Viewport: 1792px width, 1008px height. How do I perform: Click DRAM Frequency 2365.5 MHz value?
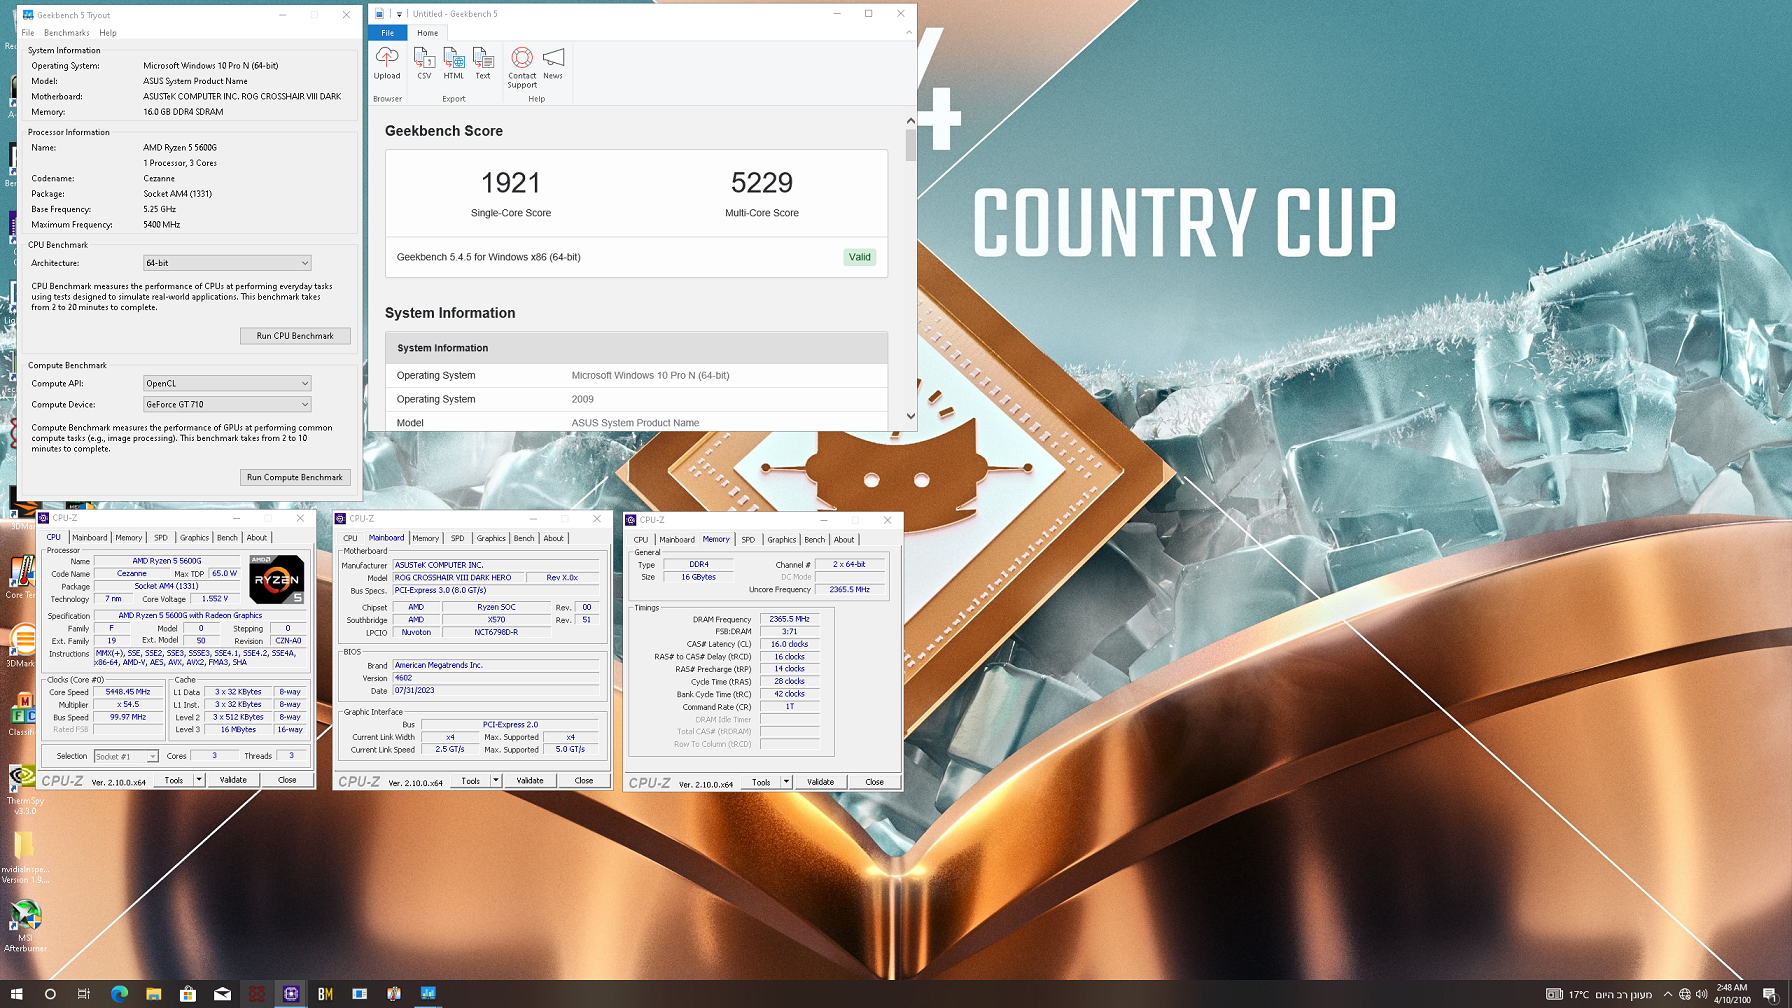pyautogui.click(x=789, y=619)
